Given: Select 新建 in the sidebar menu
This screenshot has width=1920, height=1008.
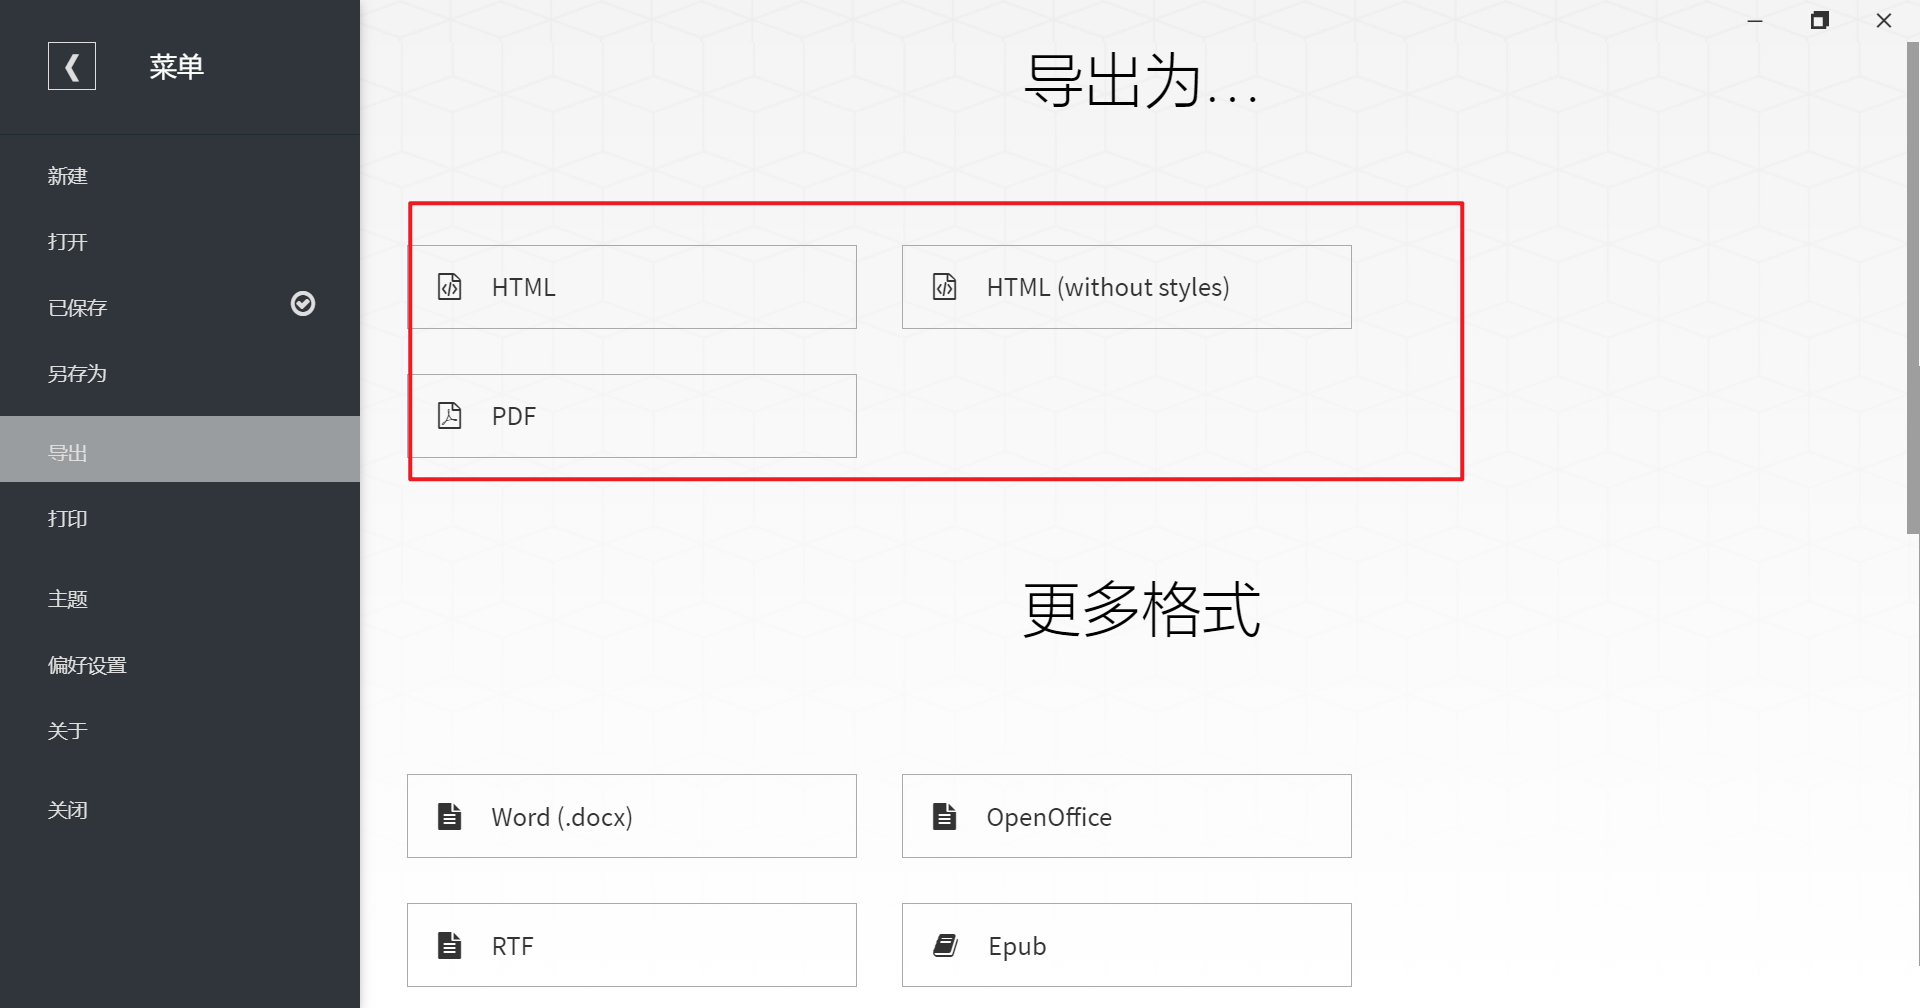Looking at the screenshot, I should pos(68,176).
